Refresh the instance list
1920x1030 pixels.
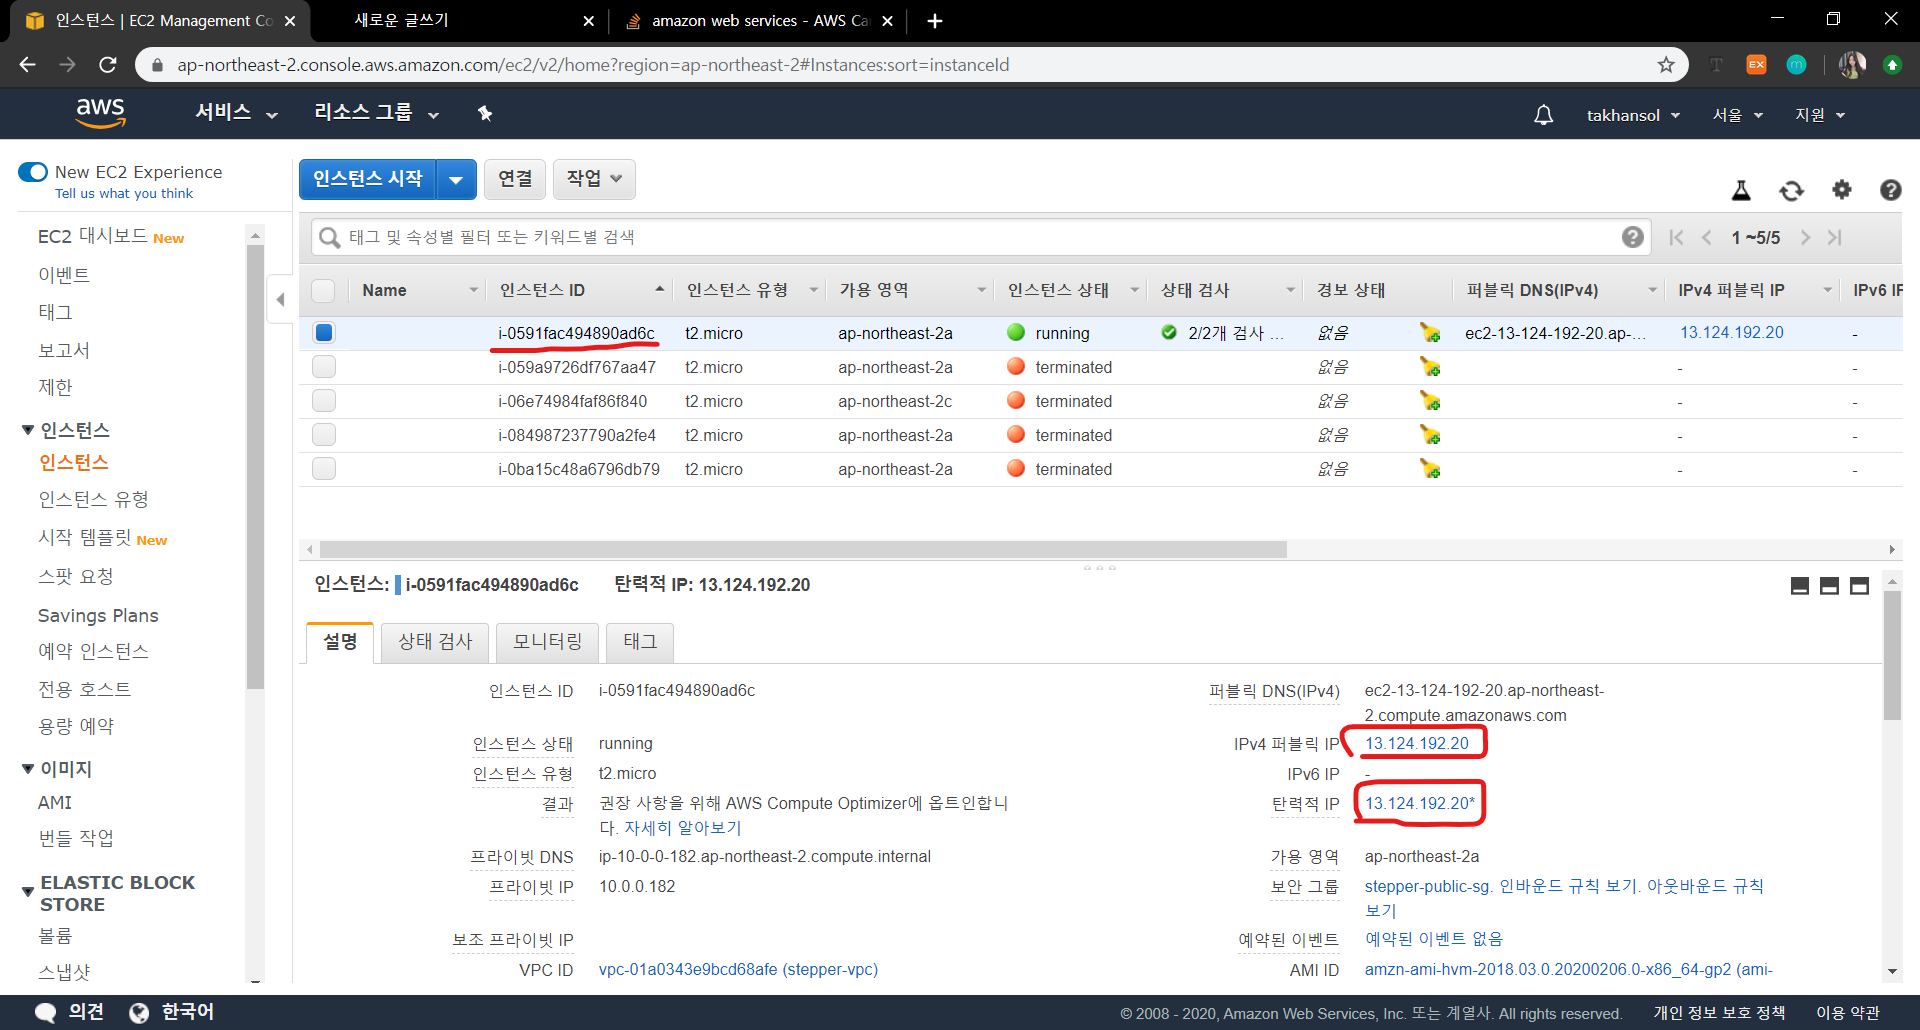pos(1791,190)
